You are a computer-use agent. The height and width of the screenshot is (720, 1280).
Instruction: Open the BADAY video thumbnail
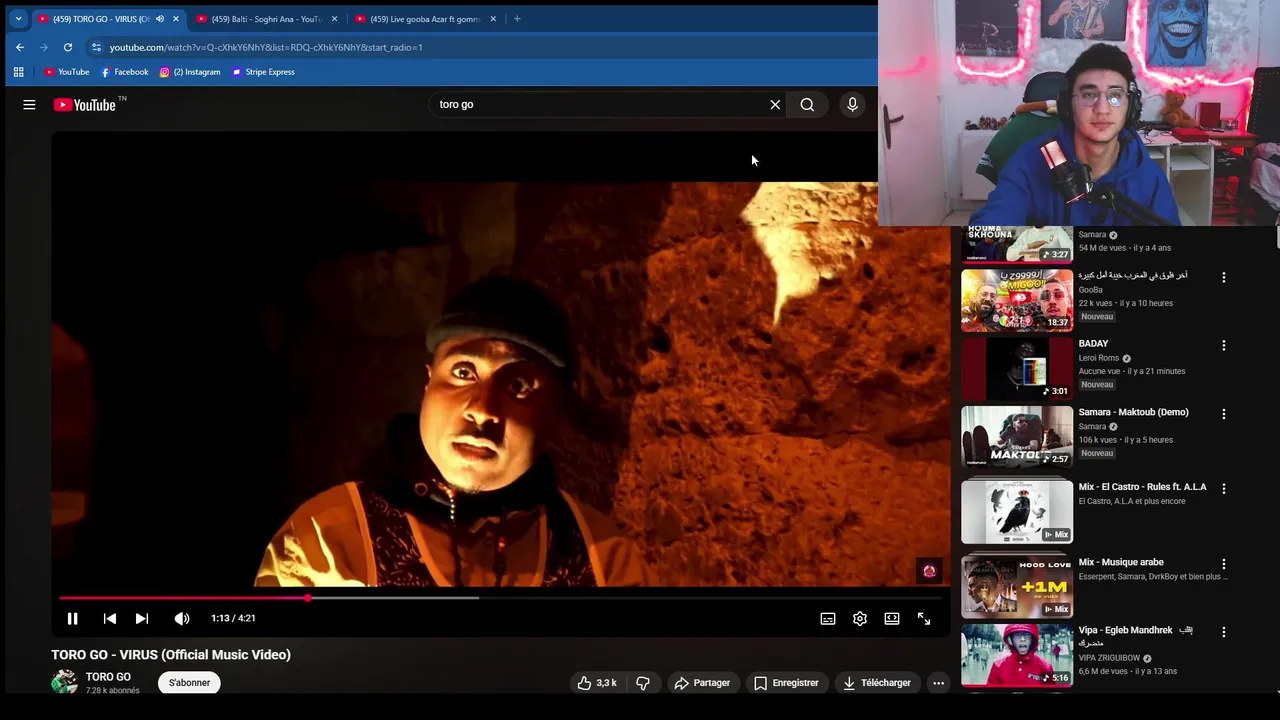click(x=1017, y=368)
